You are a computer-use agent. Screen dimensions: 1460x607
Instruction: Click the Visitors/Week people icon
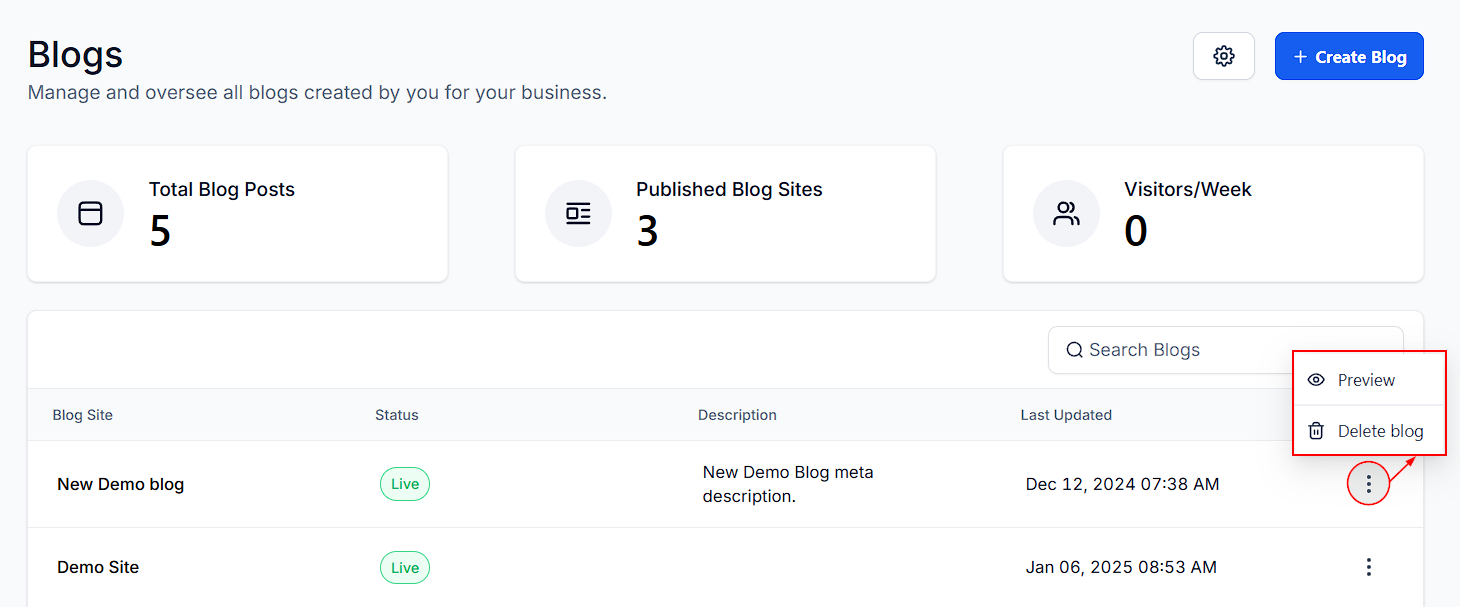tap(1066, 213)
